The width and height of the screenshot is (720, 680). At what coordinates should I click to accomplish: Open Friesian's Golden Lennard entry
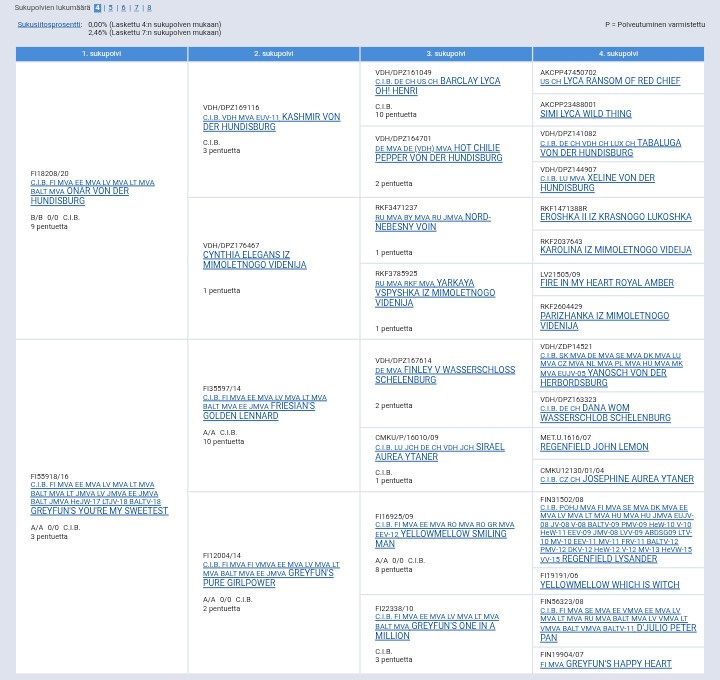point(258,411)
